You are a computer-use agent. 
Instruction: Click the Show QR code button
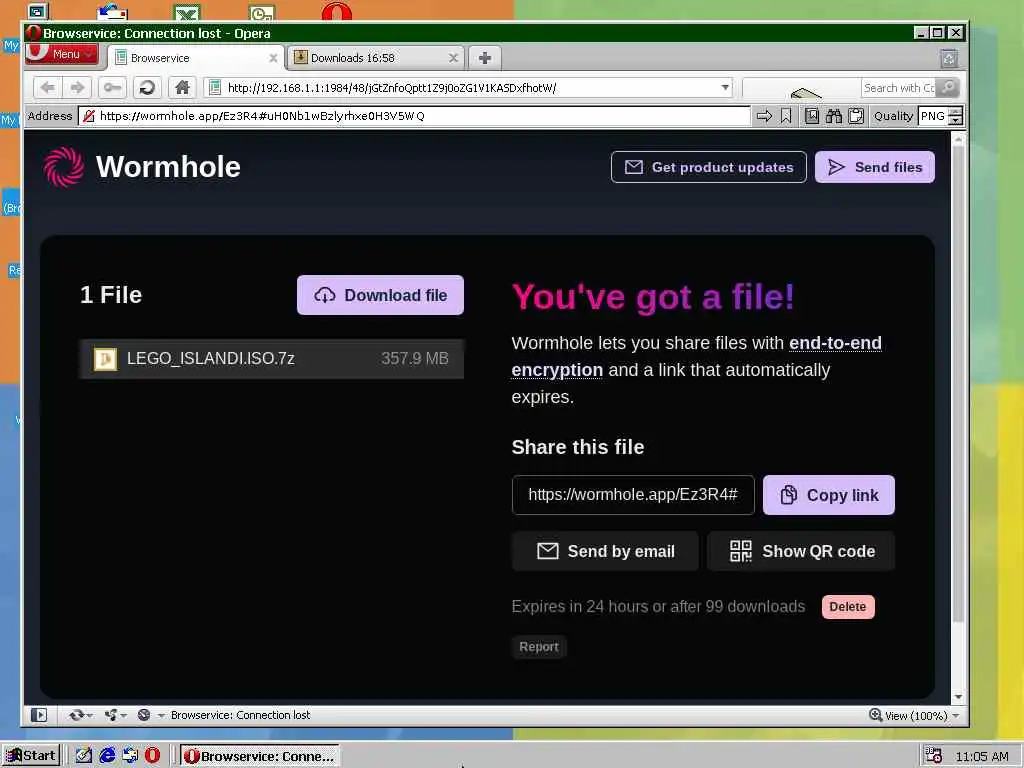point(801,551)
